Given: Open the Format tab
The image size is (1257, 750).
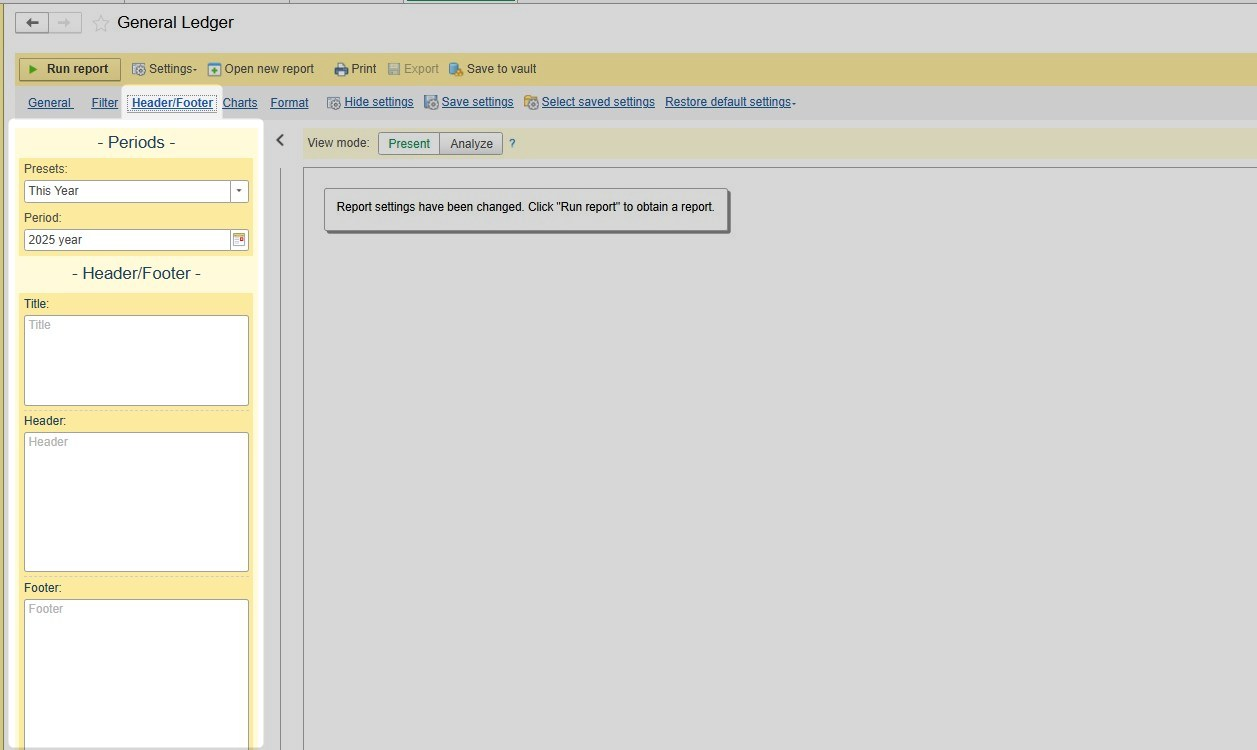Looking at the screenshot, I should [289, 102].
